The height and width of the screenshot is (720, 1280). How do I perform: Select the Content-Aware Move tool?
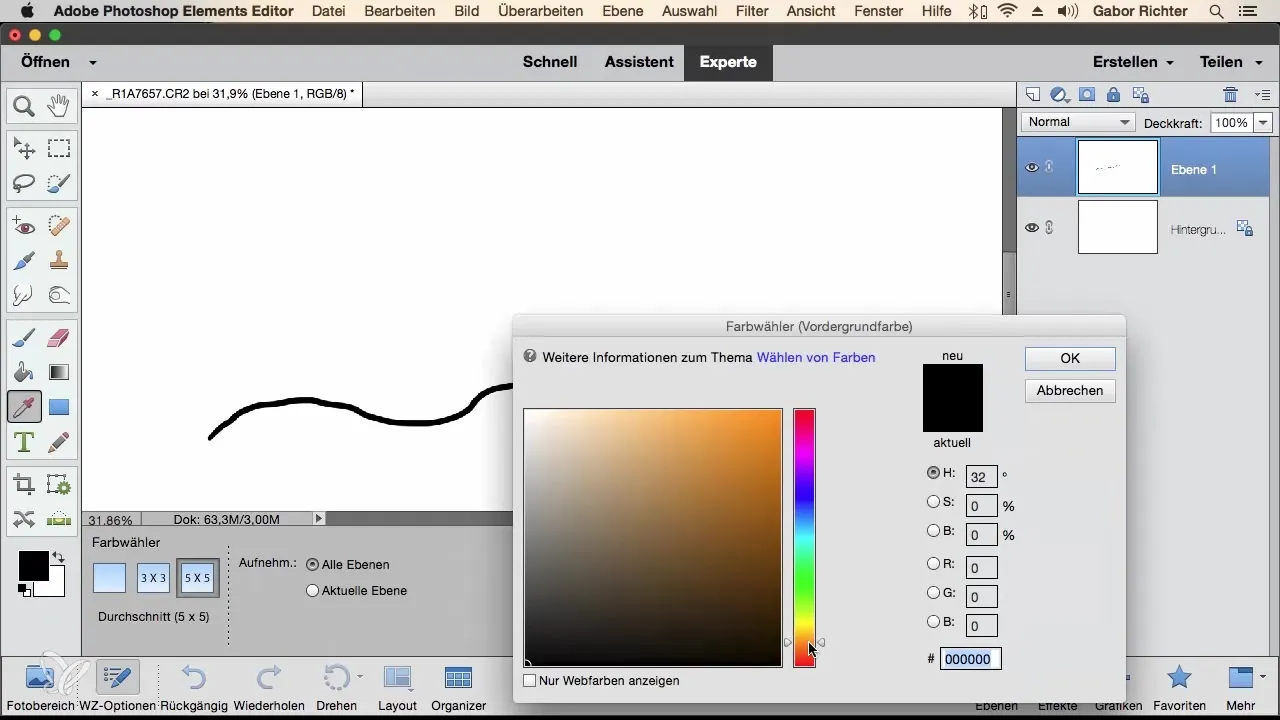coord(24,519)
